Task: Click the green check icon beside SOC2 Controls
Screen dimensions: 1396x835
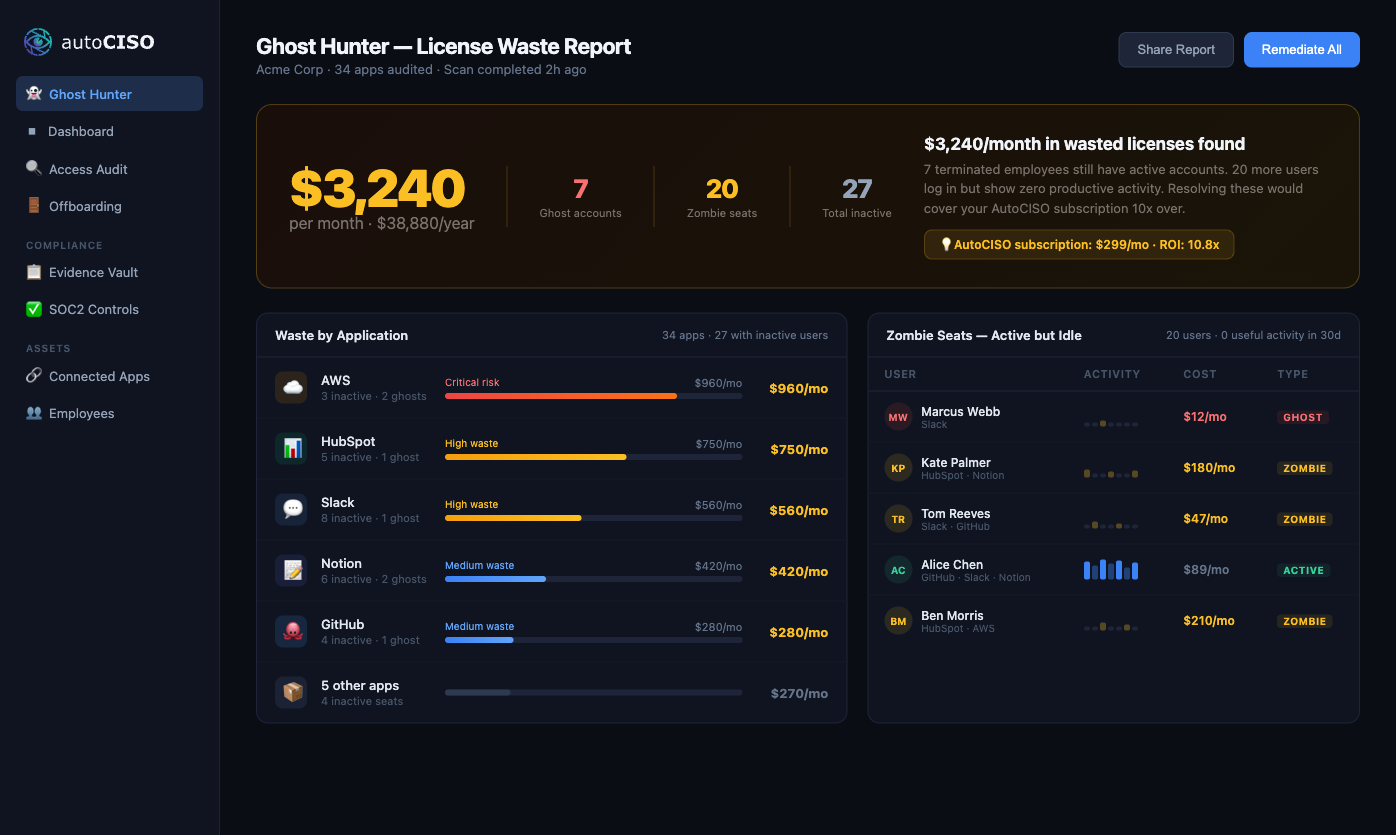Action: [34, 309]
